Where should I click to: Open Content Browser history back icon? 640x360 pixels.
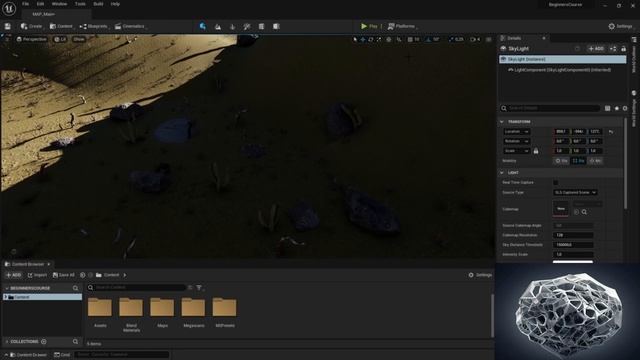coord(83,275)
